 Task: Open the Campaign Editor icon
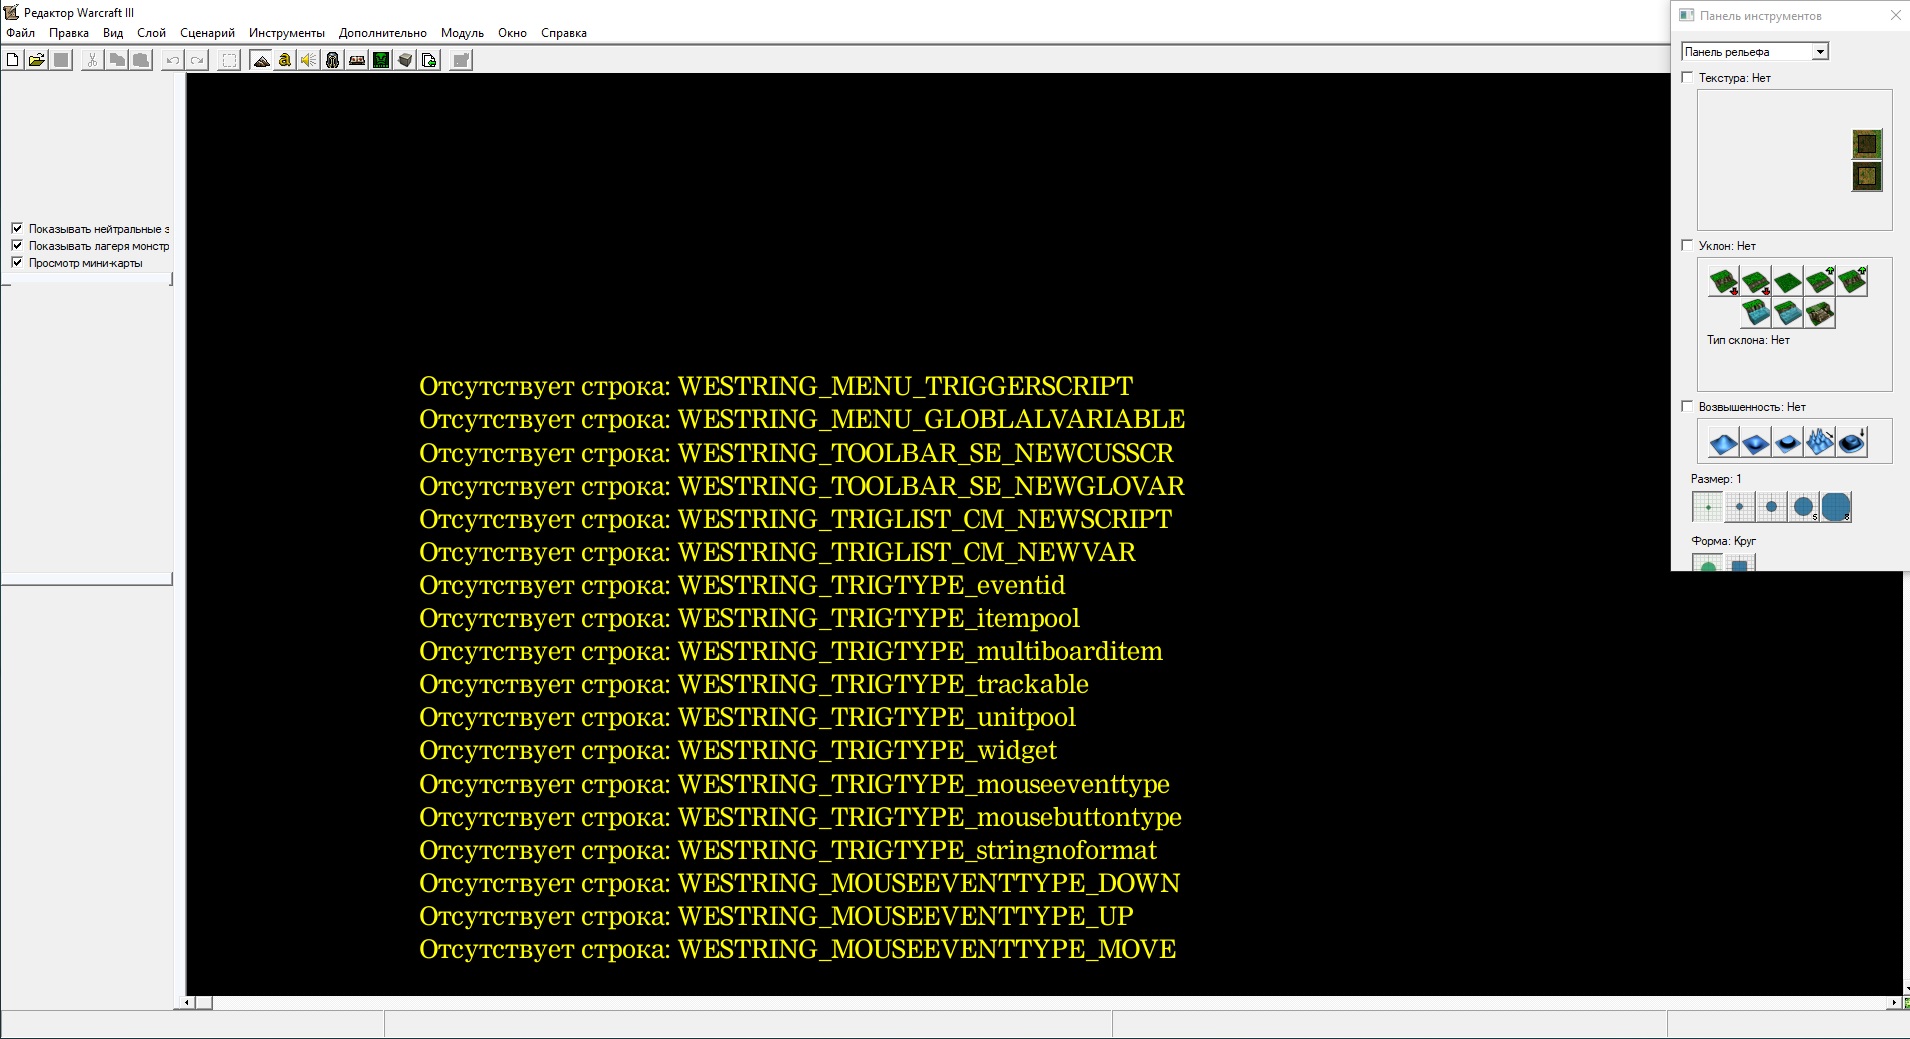[357, 60]
